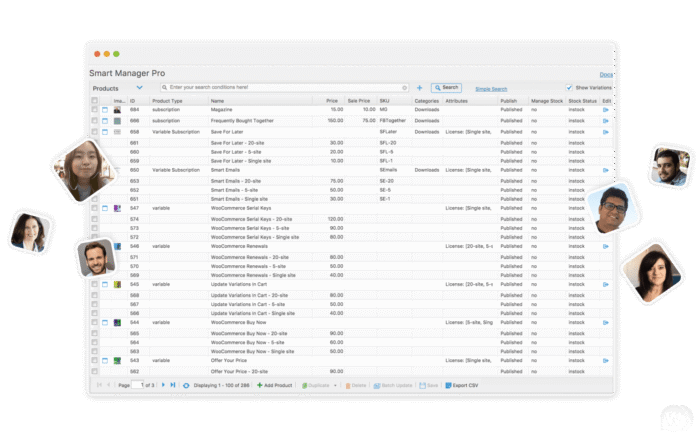
Task: Click the blue window icon in the Magazine row
Action: coord(105,110)
